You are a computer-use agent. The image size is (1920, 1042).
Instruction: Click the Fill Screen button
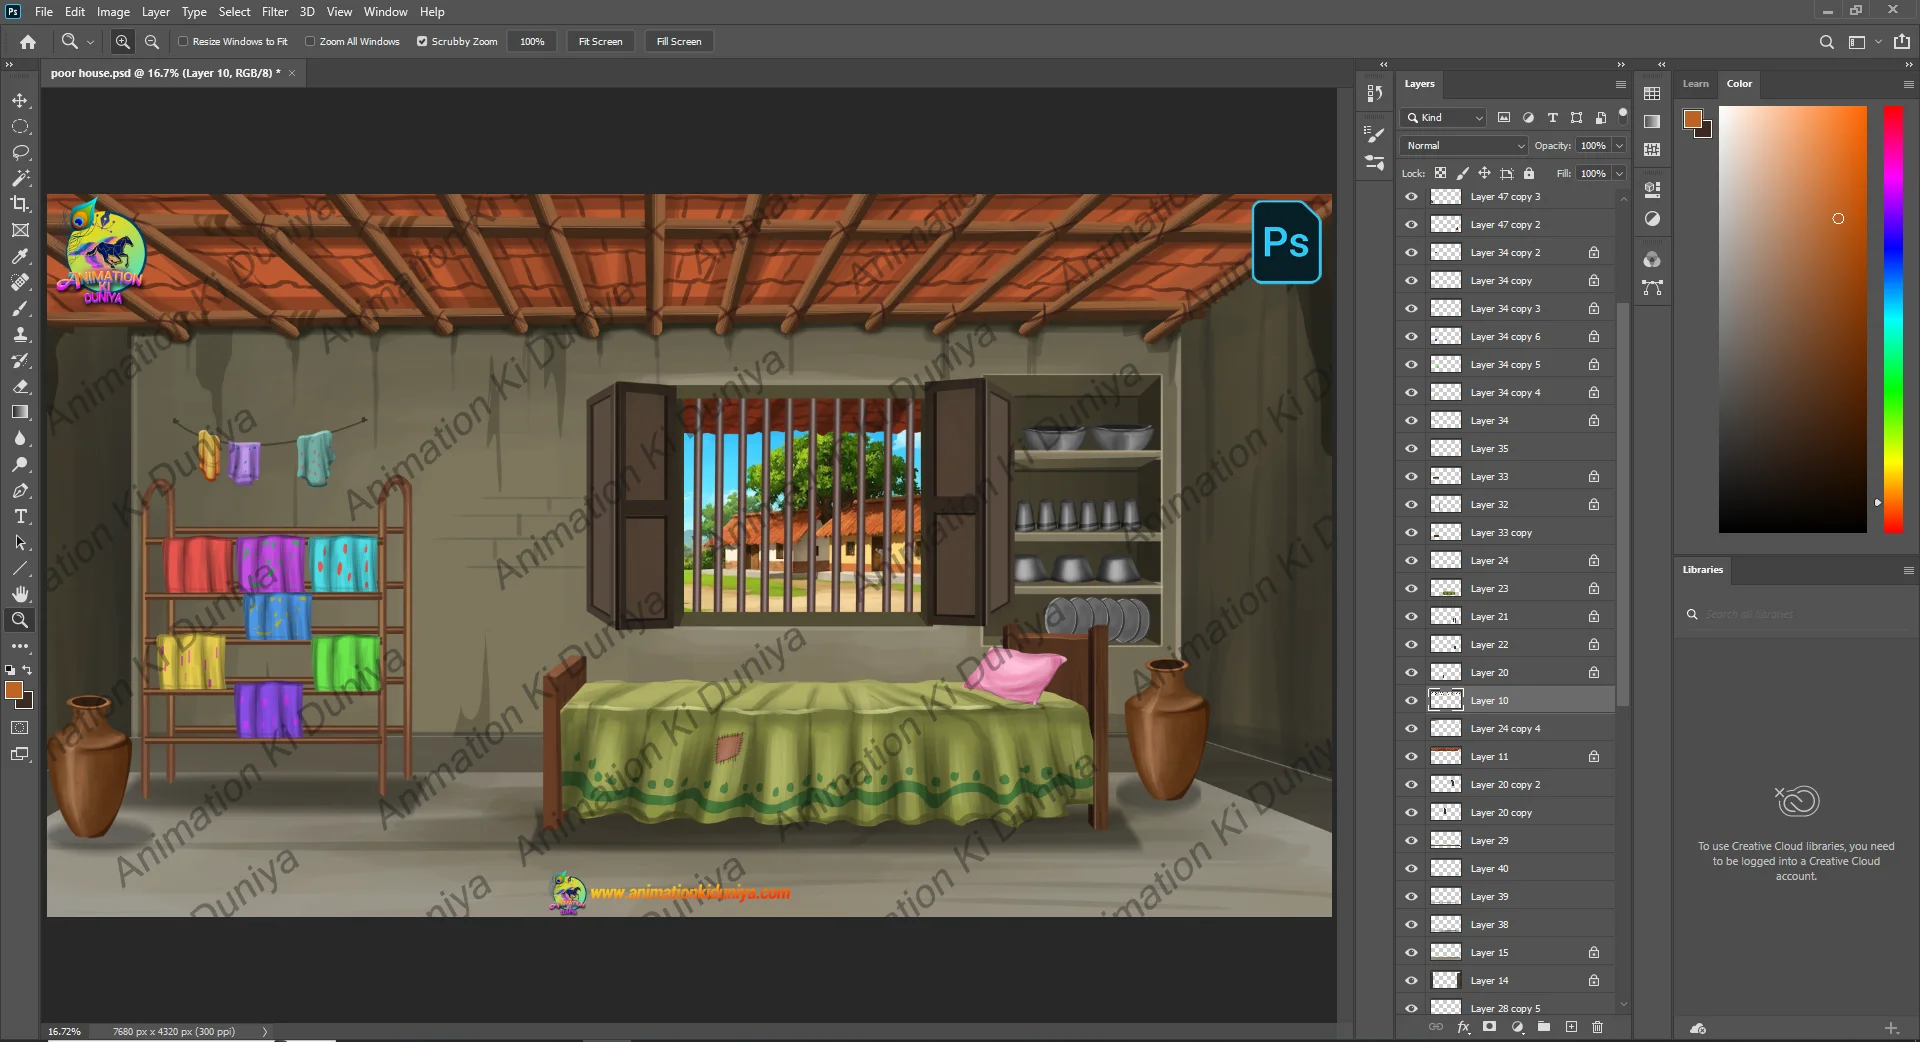pos(678,42)
